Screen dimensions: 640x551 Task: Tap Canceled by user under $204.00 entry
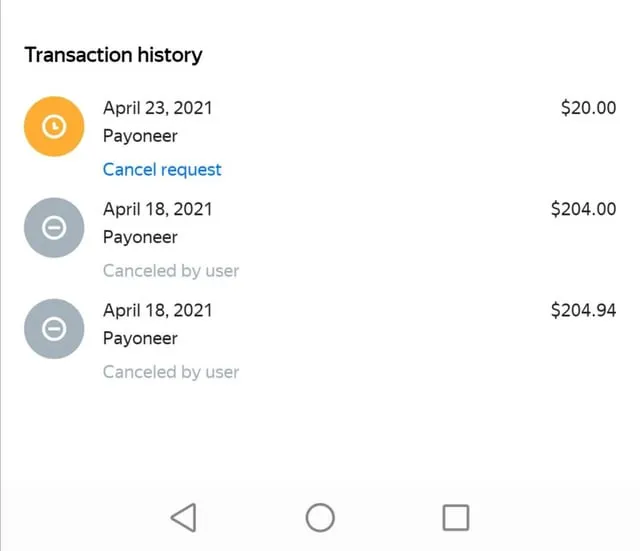coord(171,271)
